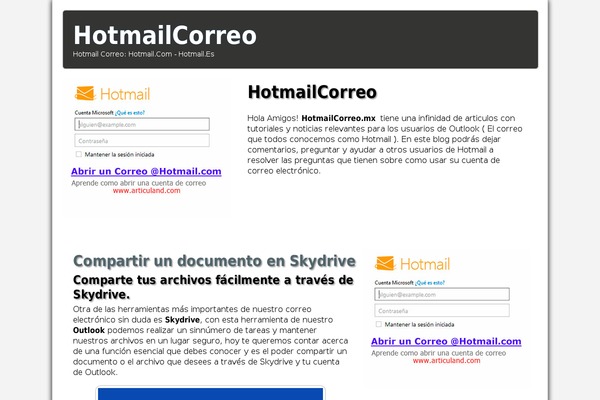This screenshot has height=400, width=600.
Task: Open 'Compartir un documento en Skydrive' article title
Action: pos(215,261)
